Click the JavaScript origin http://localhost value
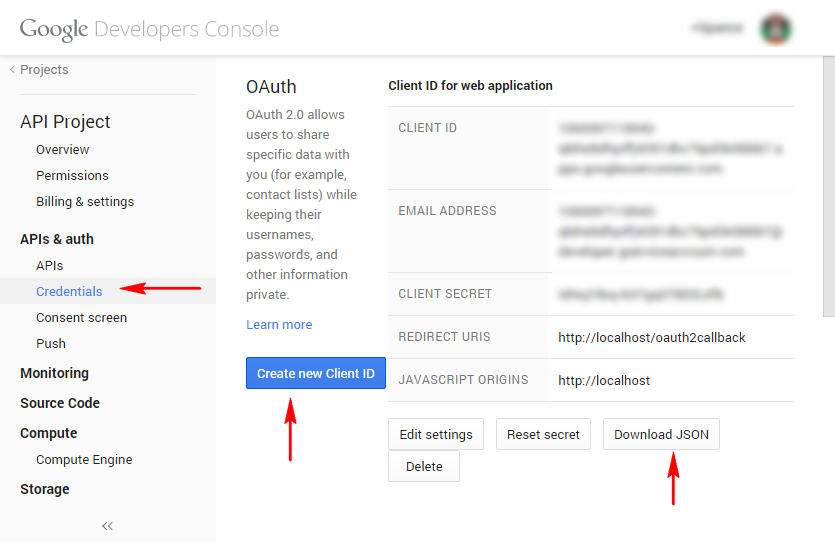 coord(604,381)
